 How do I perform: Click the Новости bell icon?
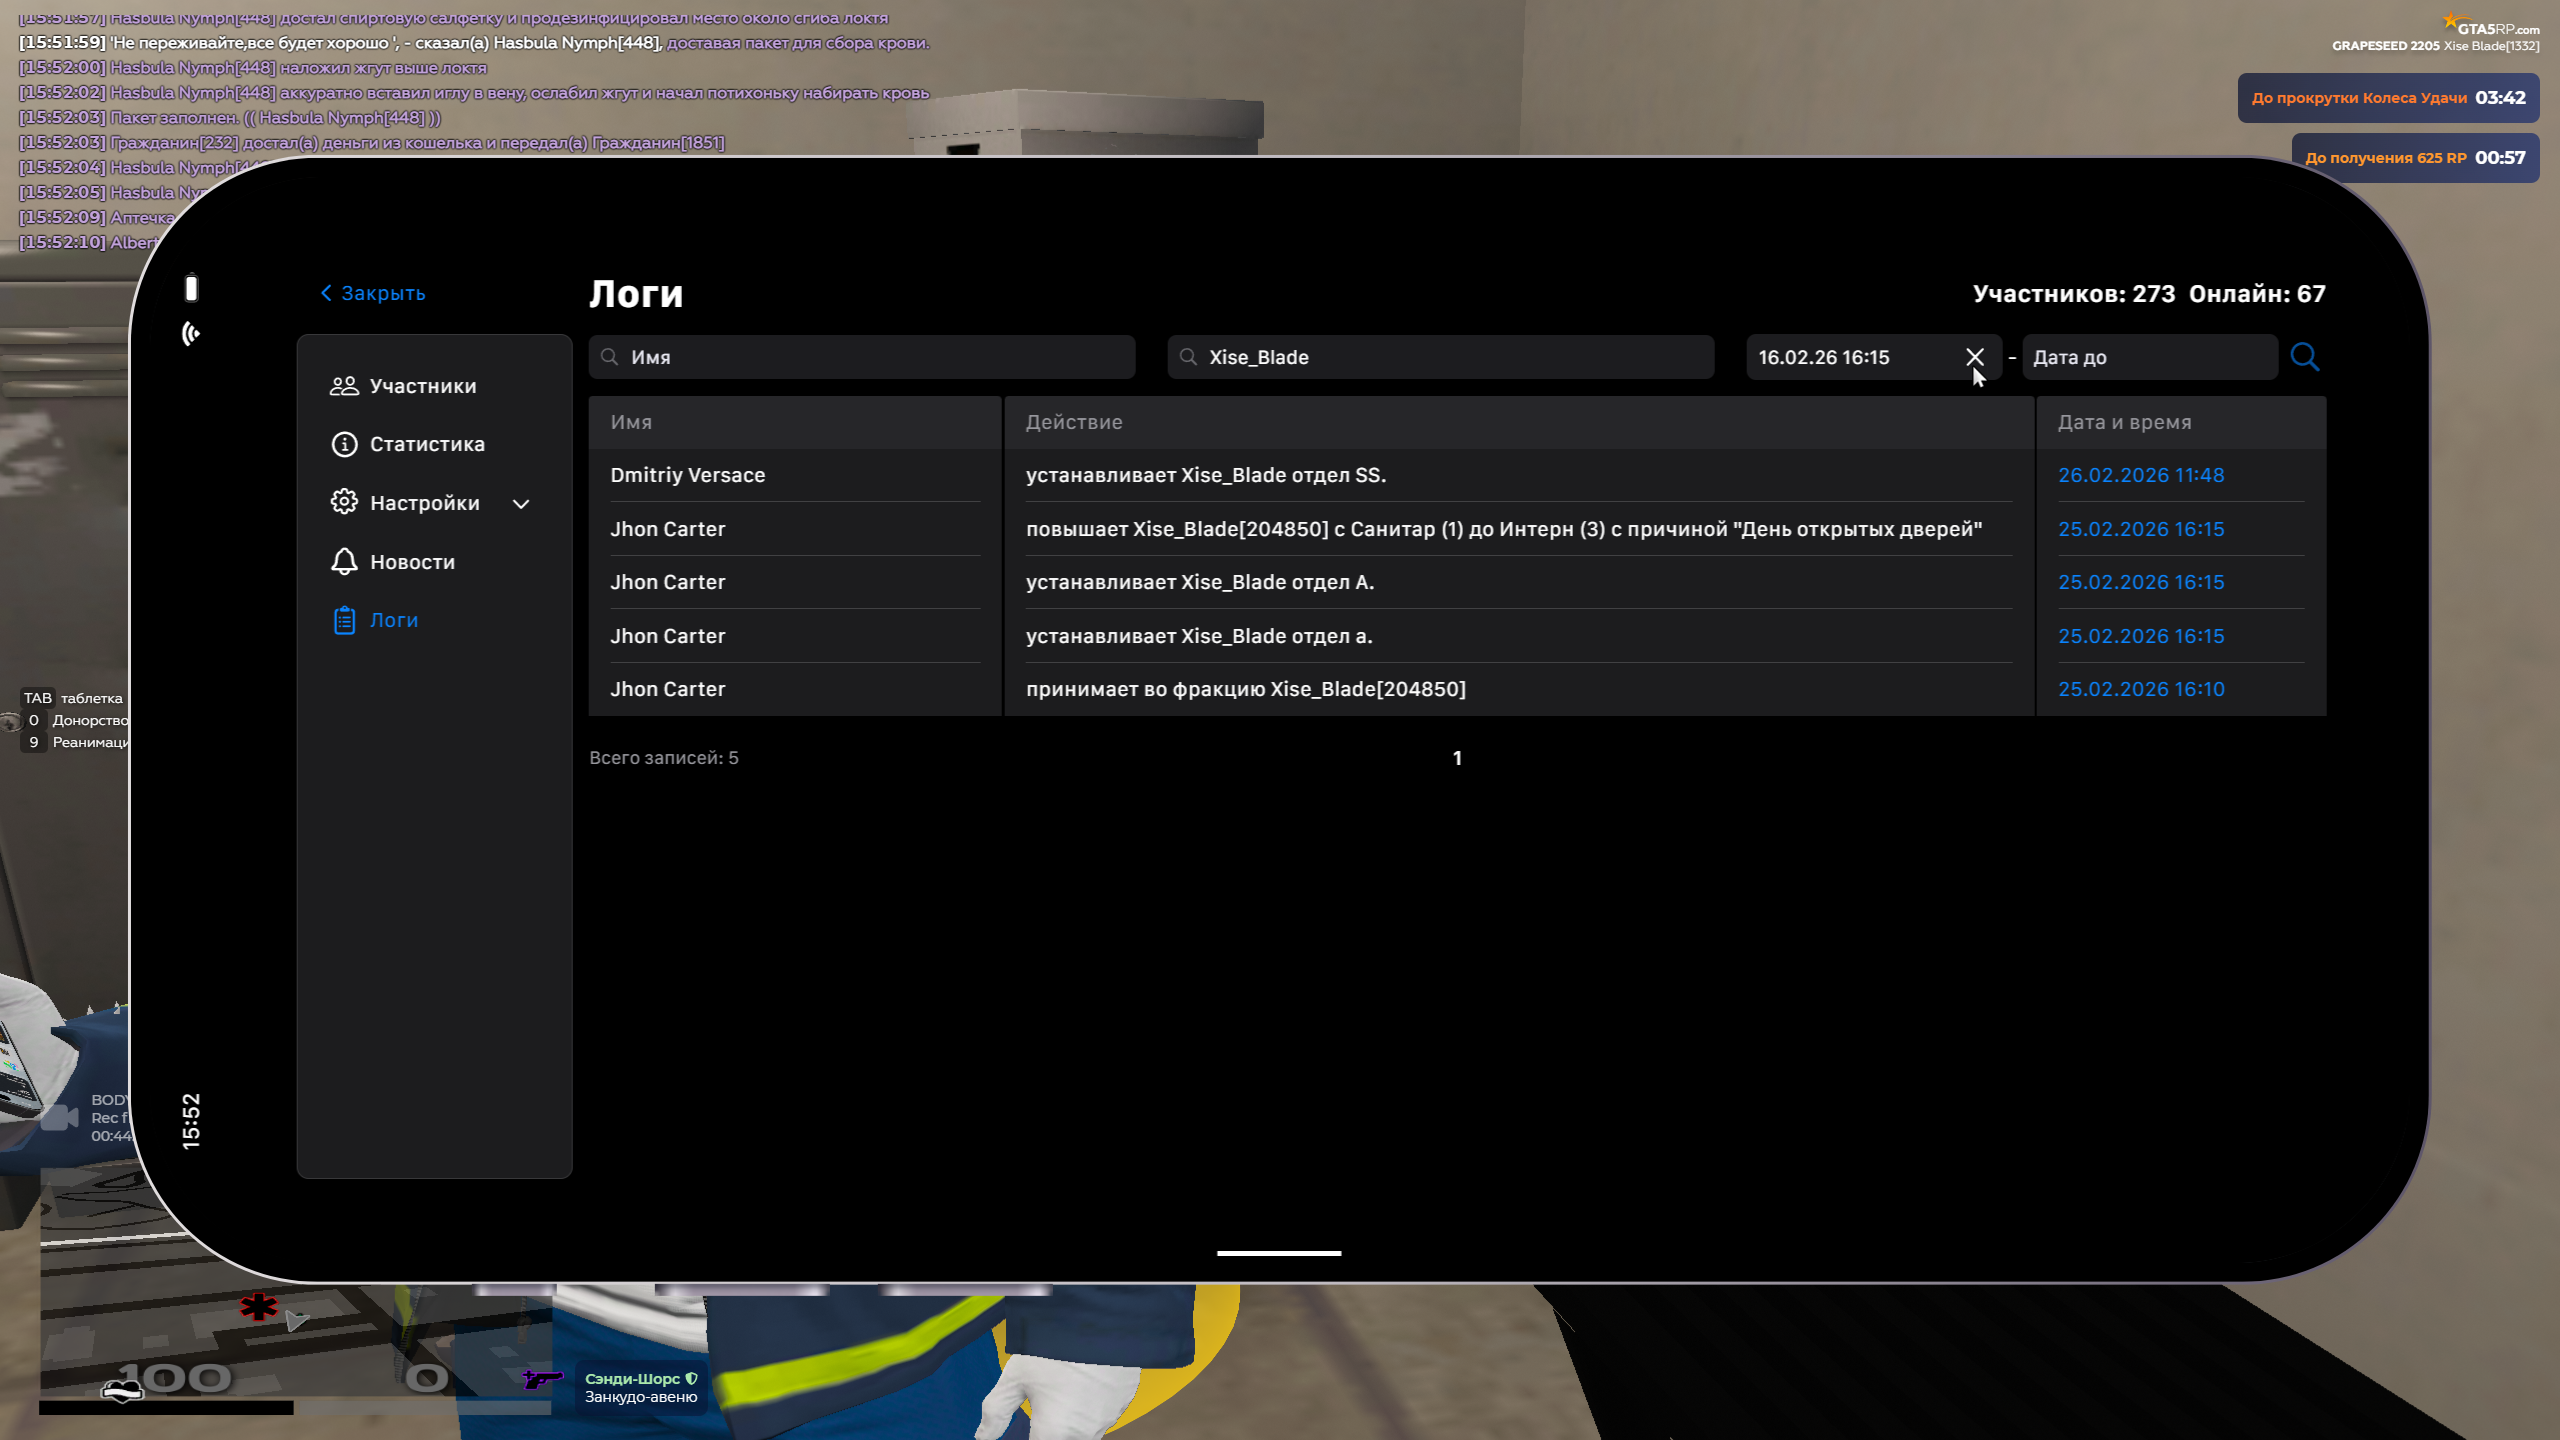click(344, 562)
